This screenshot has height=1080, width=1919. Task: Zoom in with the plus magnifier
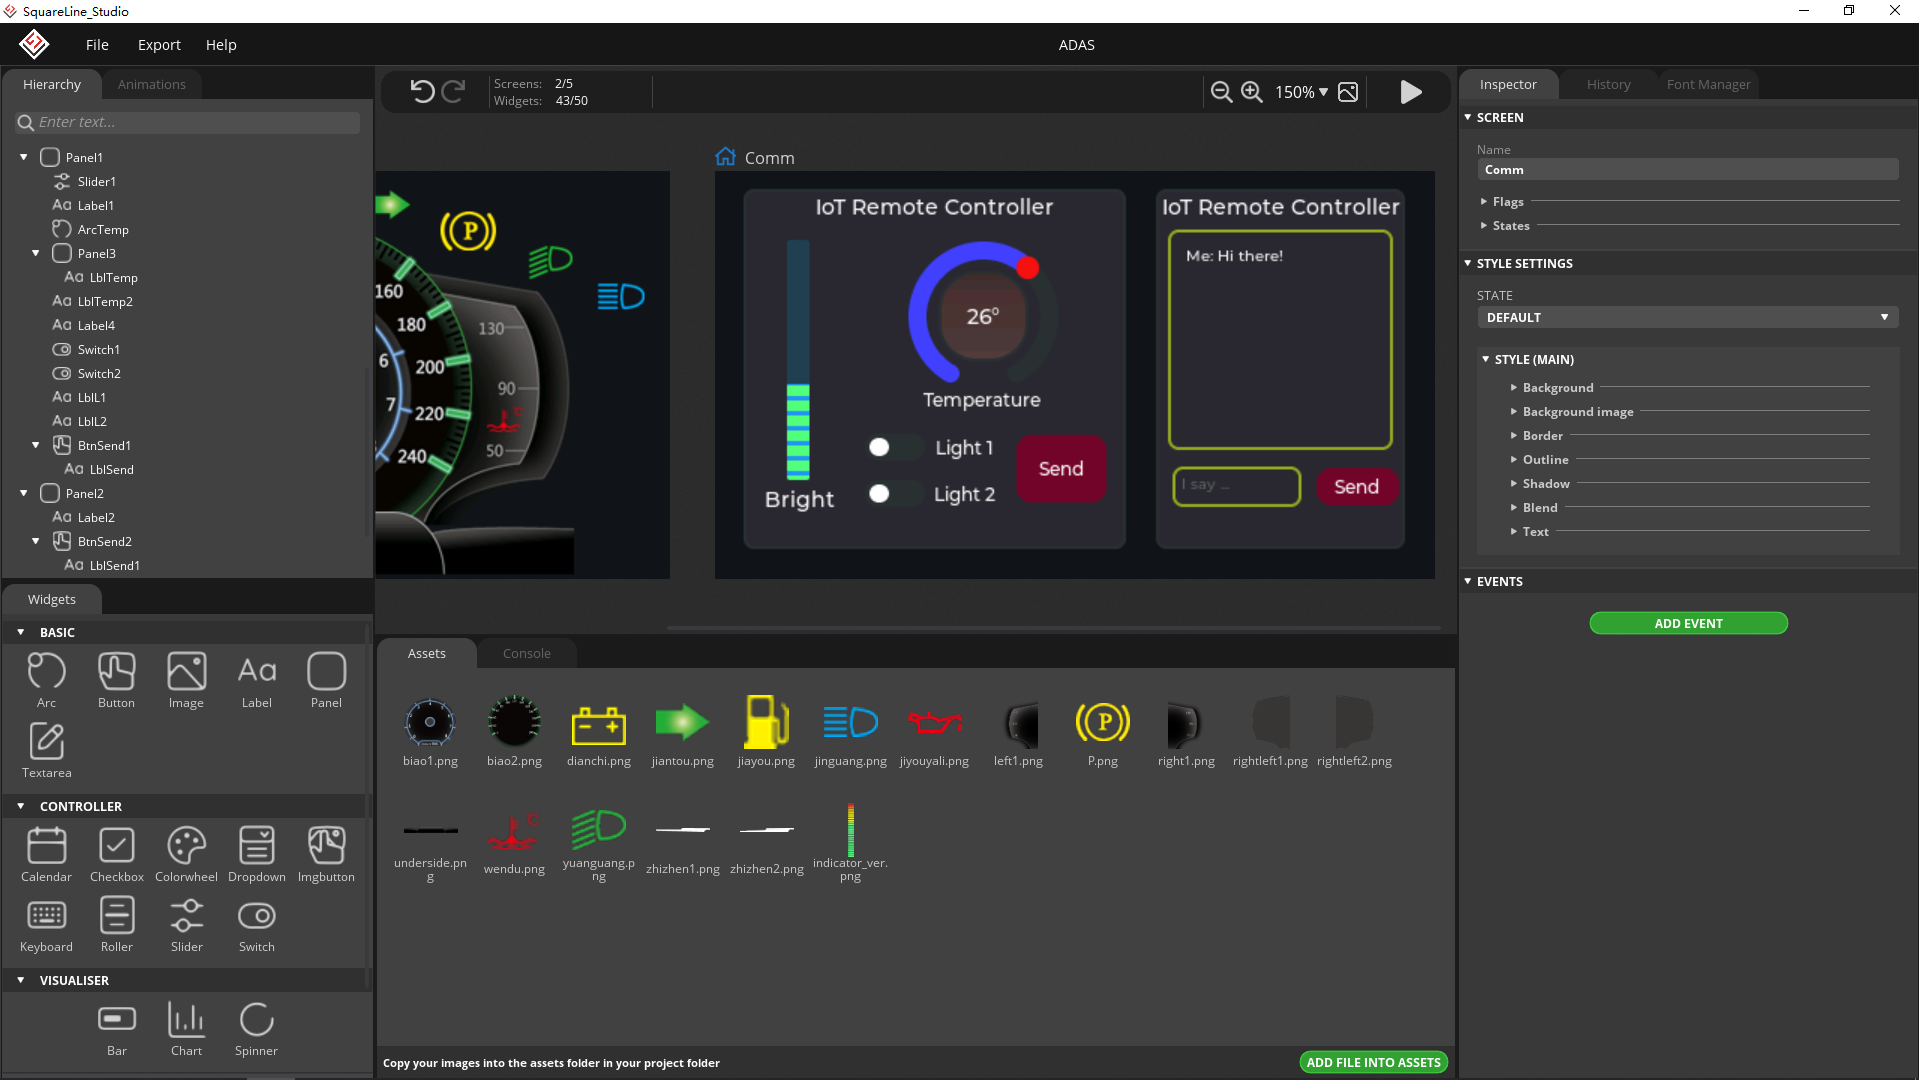[1251, 92]
